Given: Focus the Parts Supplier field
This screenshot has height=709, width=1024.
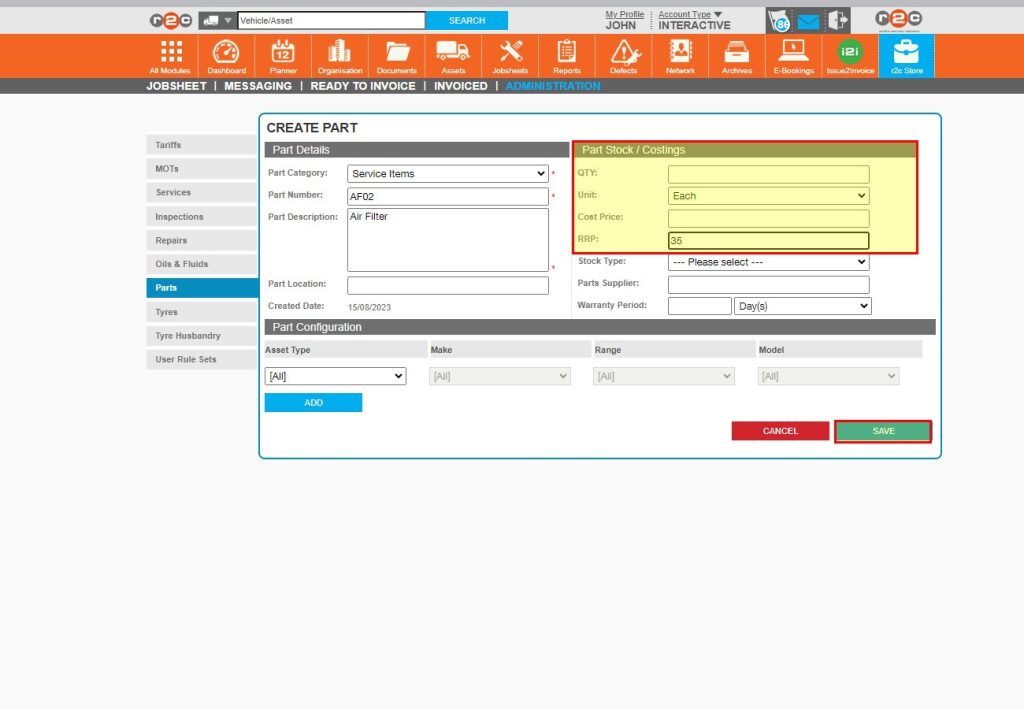Looking at the screenshot, I should click(x=769, y=285).
